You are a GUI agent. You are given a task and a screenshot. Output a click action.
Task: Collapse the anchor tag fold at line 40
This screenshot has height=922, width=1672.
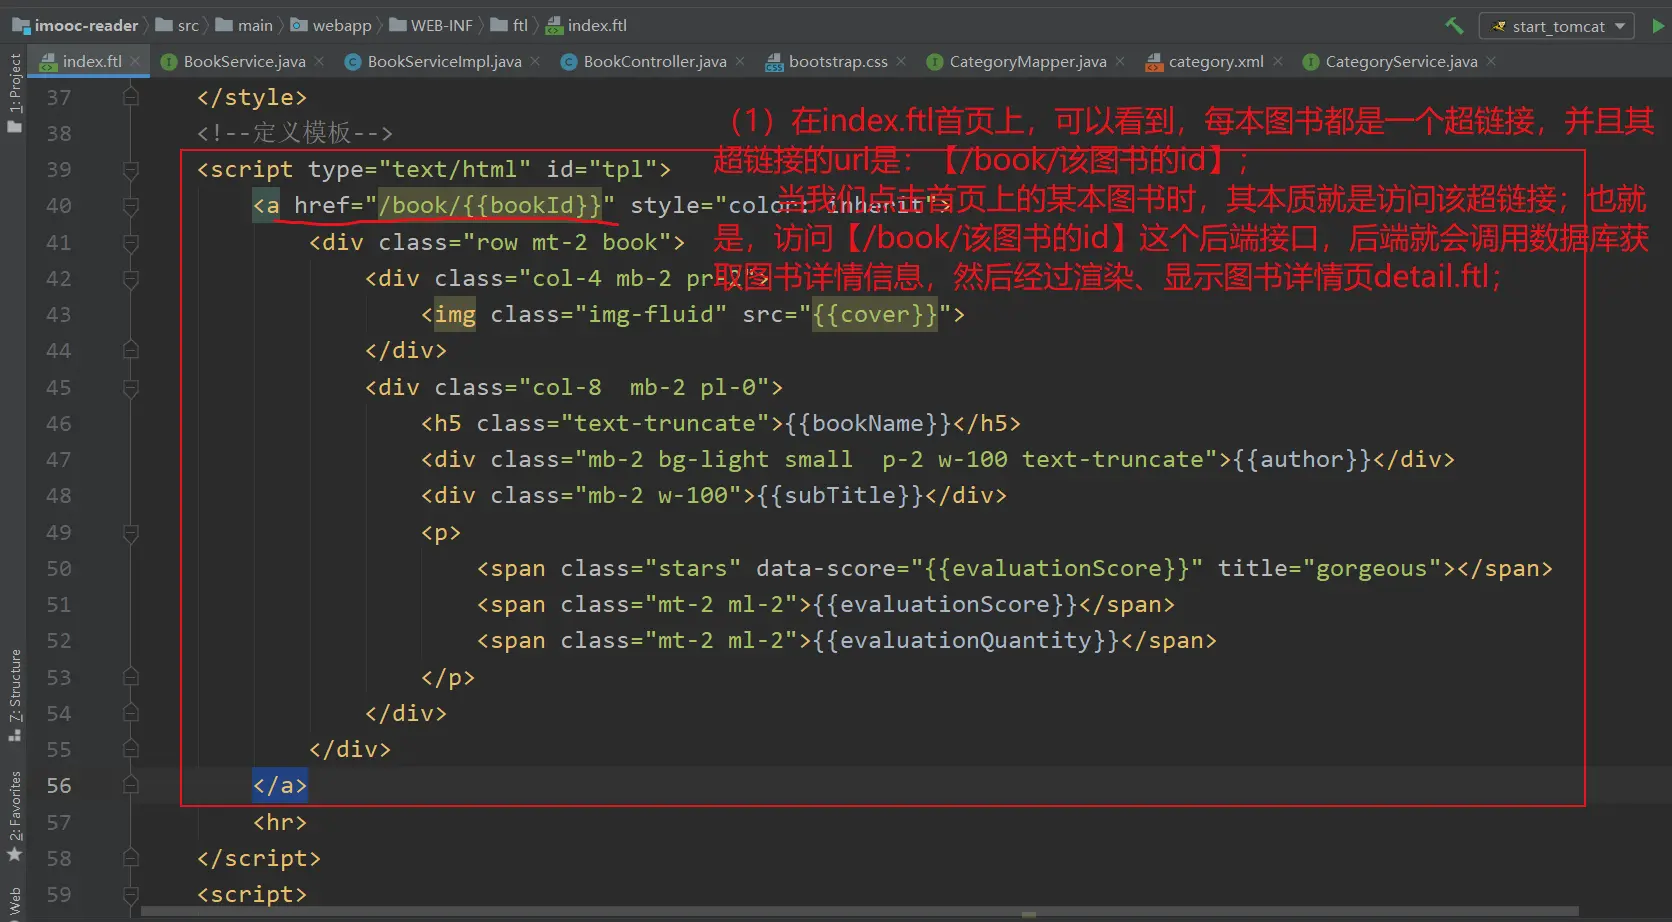[130, 206]
